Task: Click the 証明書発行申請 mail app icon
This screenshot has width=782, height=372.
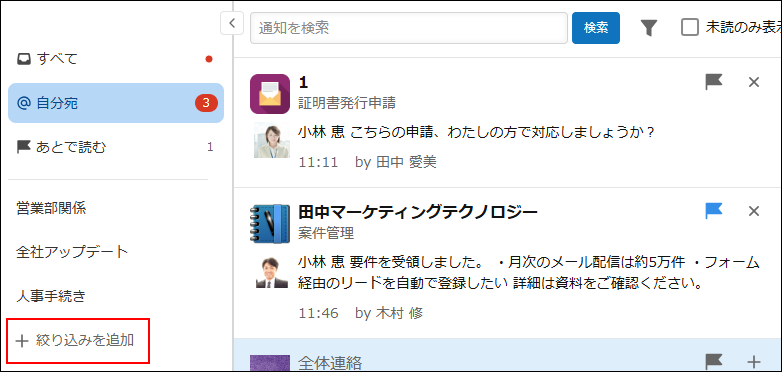Action: pos(270,94)
